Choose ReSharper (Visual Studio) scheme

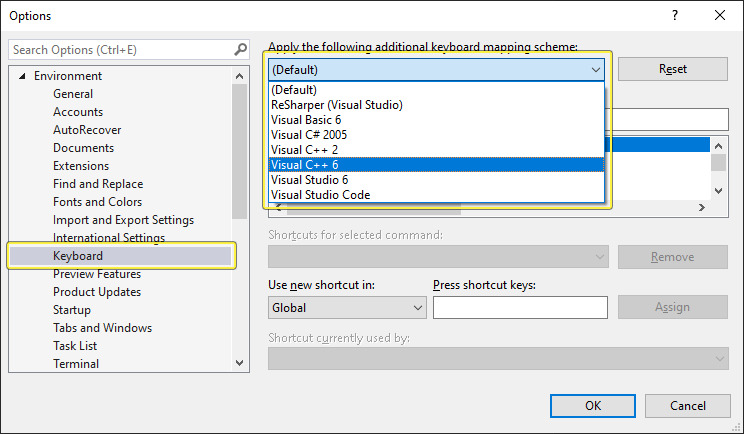click(437, 105)
